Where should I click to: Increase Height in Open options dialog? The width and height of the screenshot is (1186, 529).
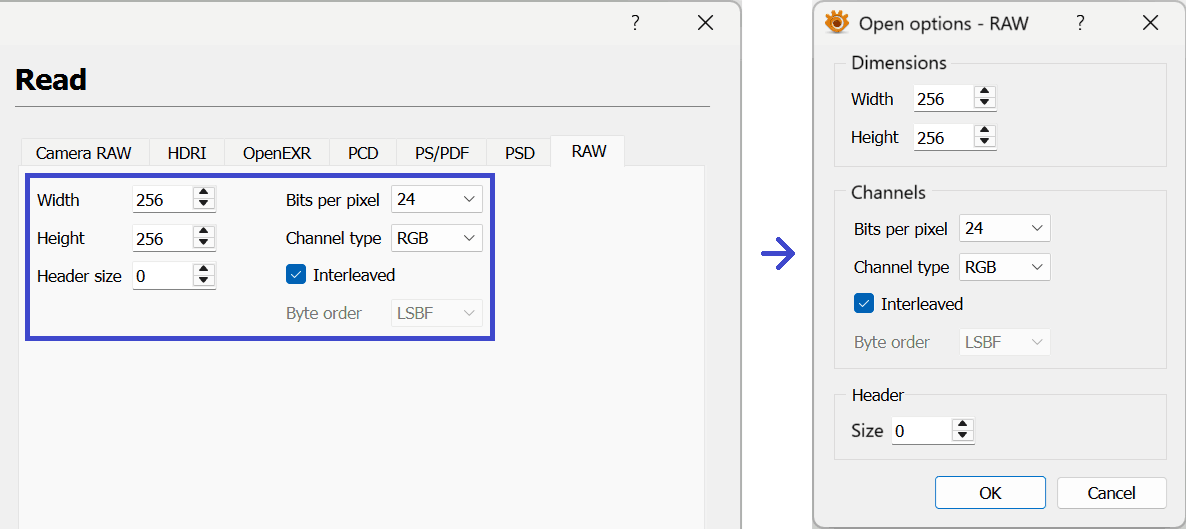pyautogui.click(x=984, y=131)
